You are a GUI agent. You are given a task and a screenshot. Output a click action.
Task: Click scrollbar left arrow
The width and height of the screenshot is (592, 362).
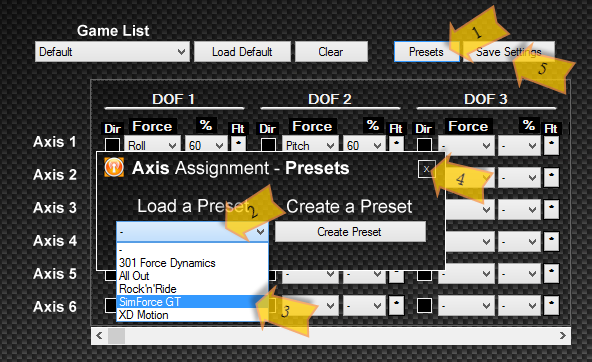(x=99, y=336)
